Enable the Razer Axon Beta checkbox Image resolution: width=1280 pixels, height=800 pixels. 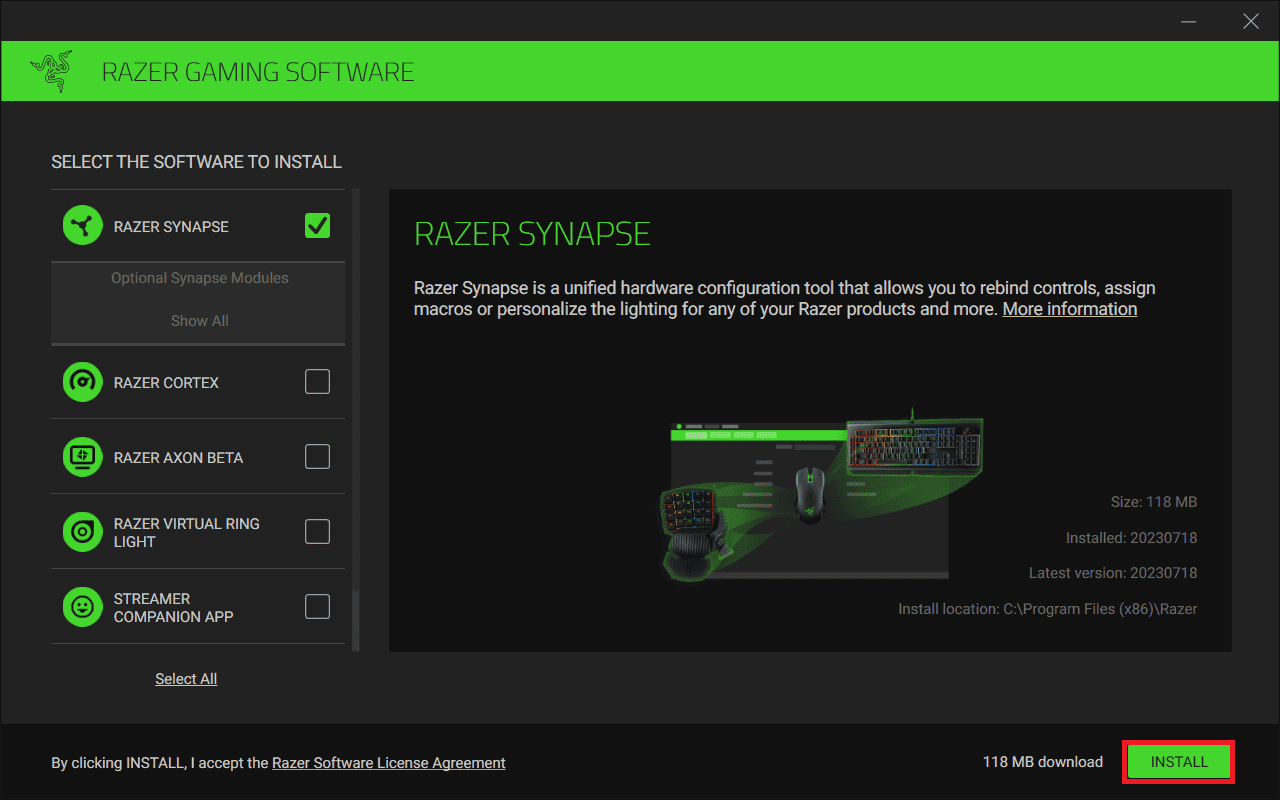[x=317, y=456]
